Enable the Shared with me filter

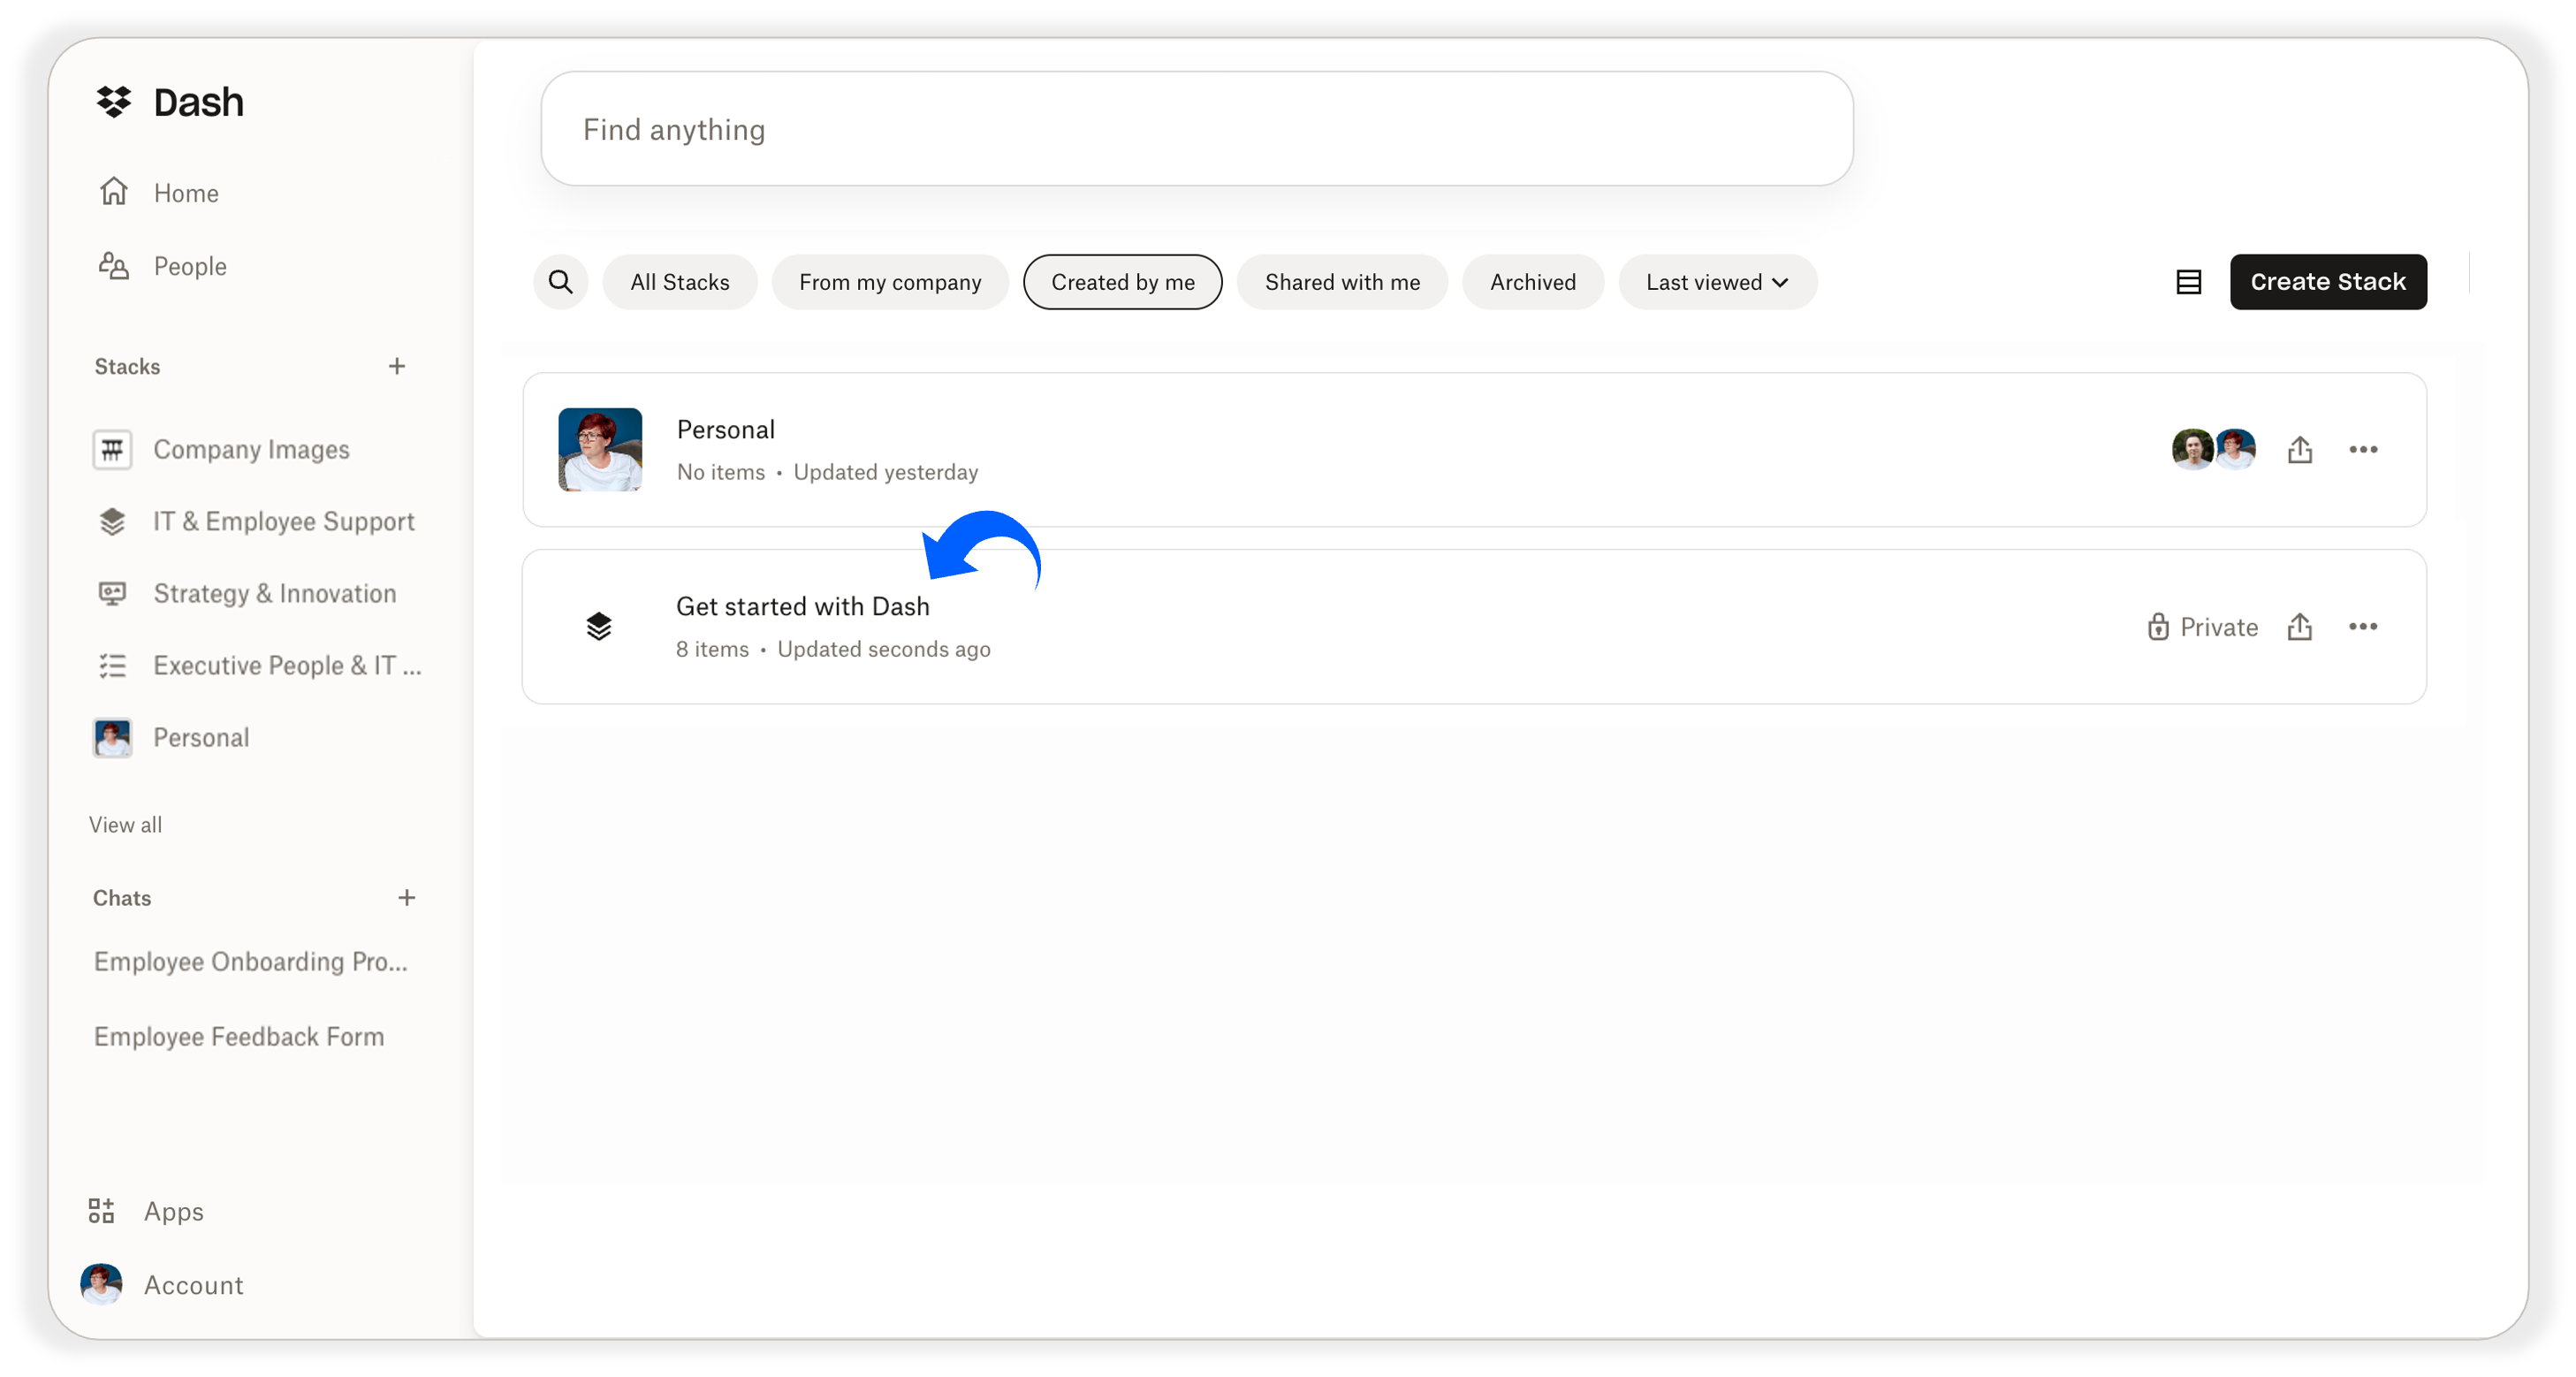[1341, 282]
